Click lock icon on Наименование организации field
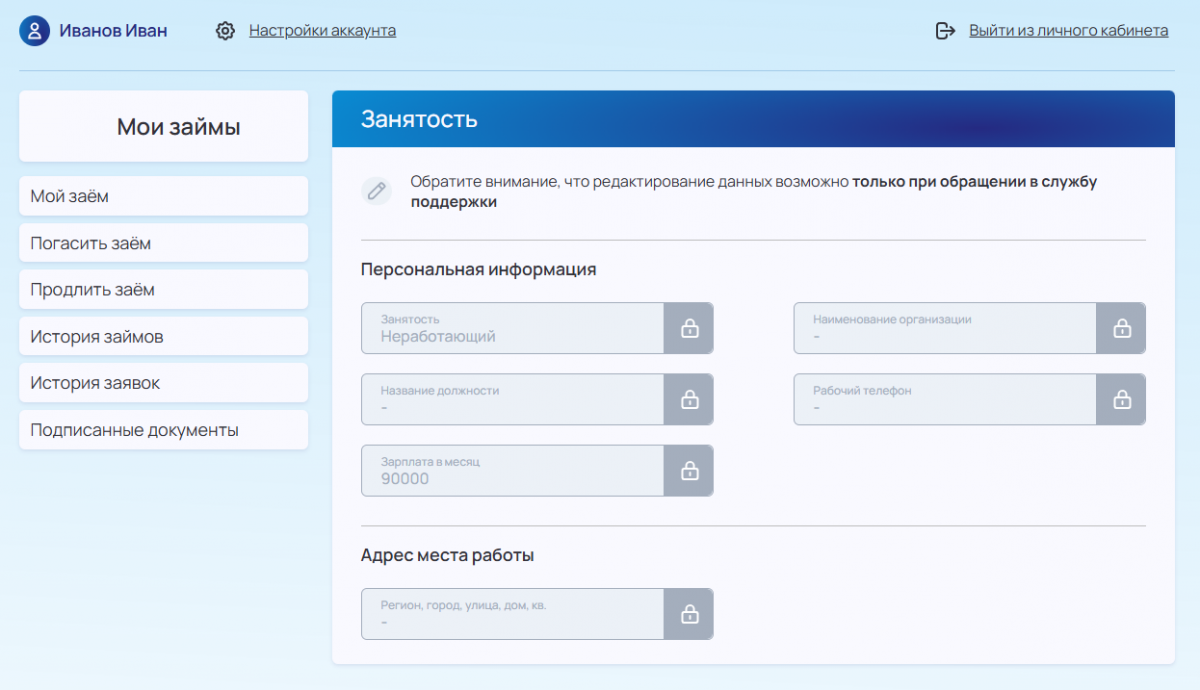 [x=1121, y=328]
